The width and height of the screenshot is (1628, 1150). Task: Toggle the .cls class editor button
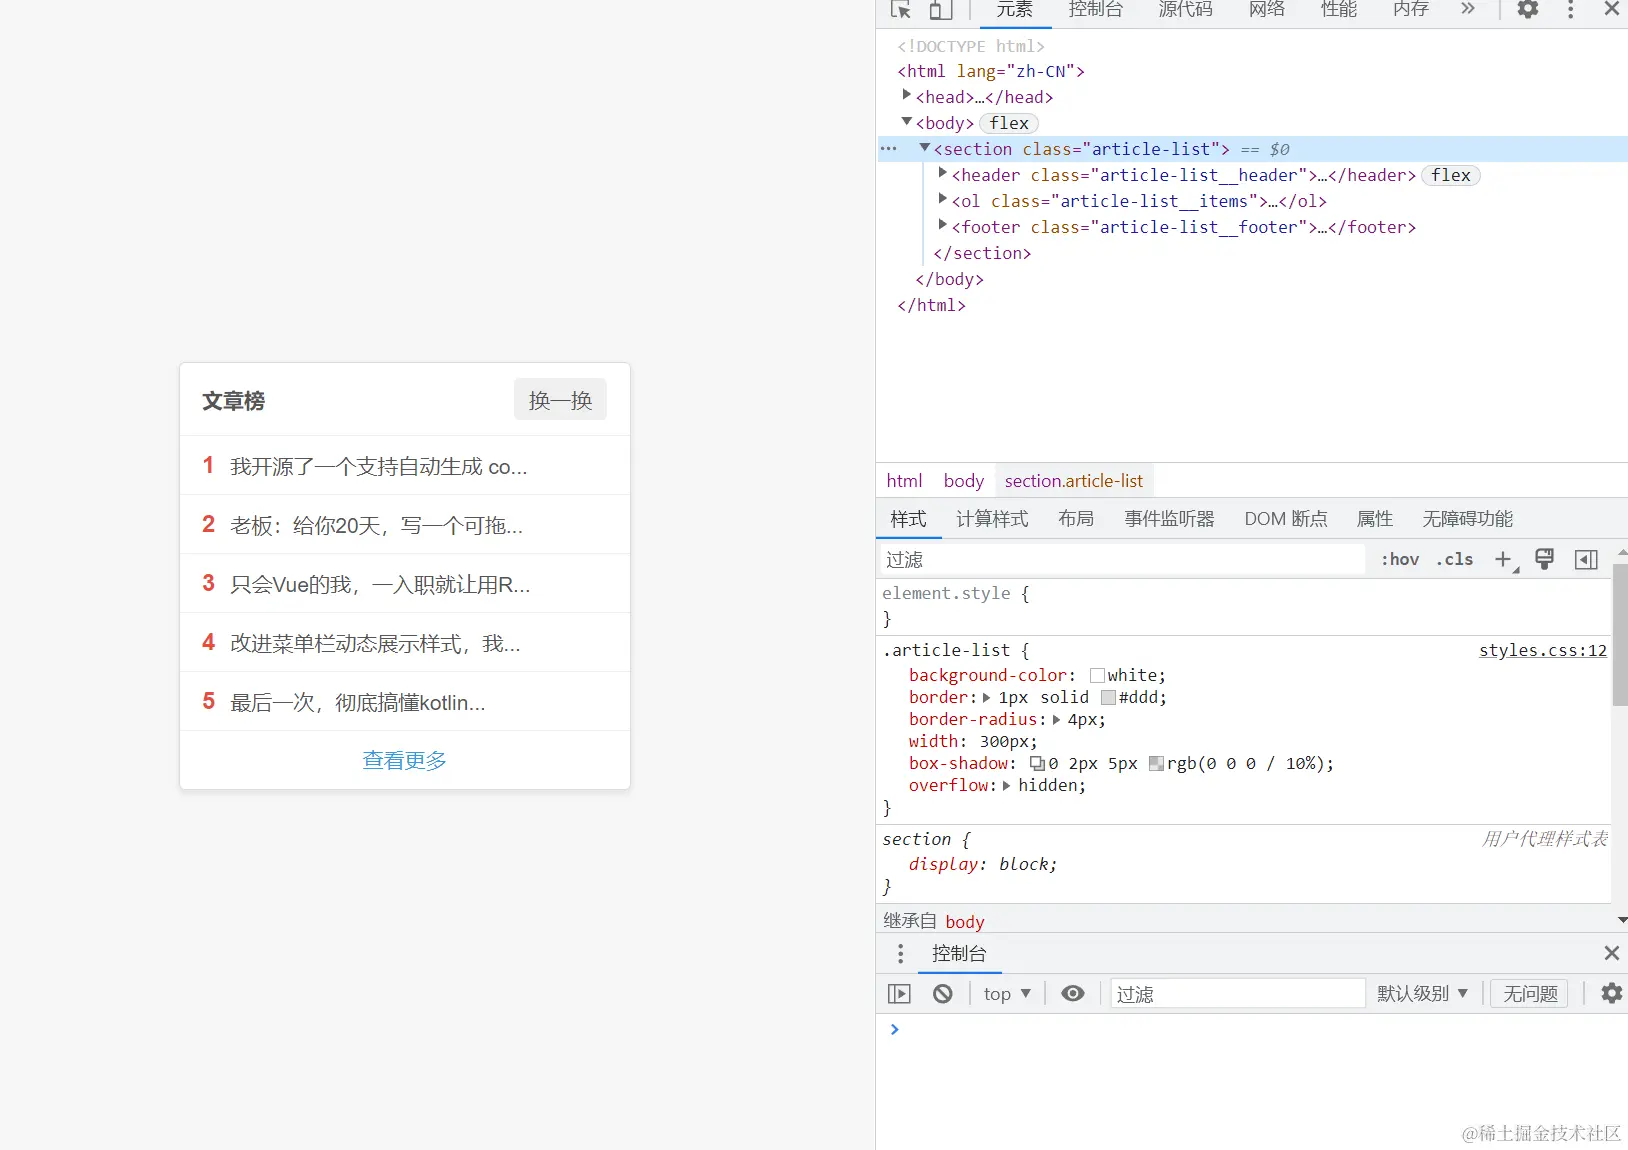point(1455,560)
